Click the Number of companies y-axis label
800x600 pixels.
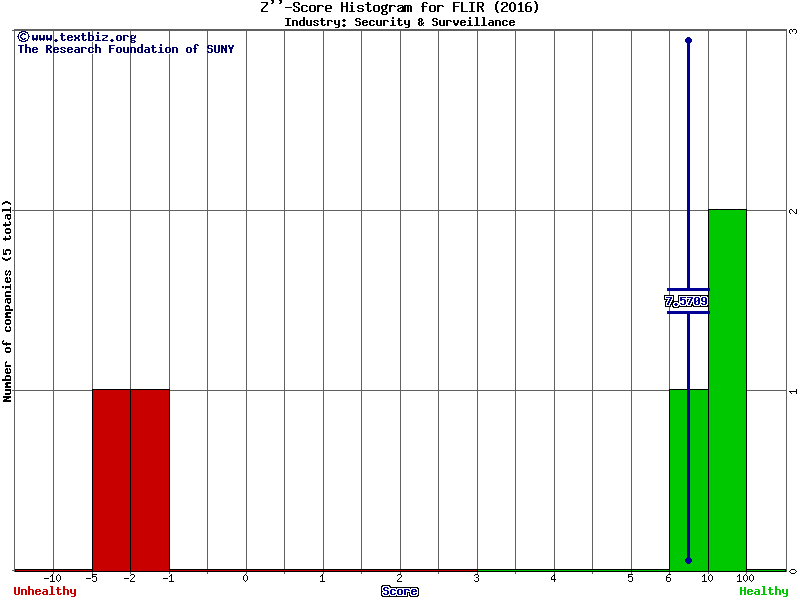tap(8, 300)
